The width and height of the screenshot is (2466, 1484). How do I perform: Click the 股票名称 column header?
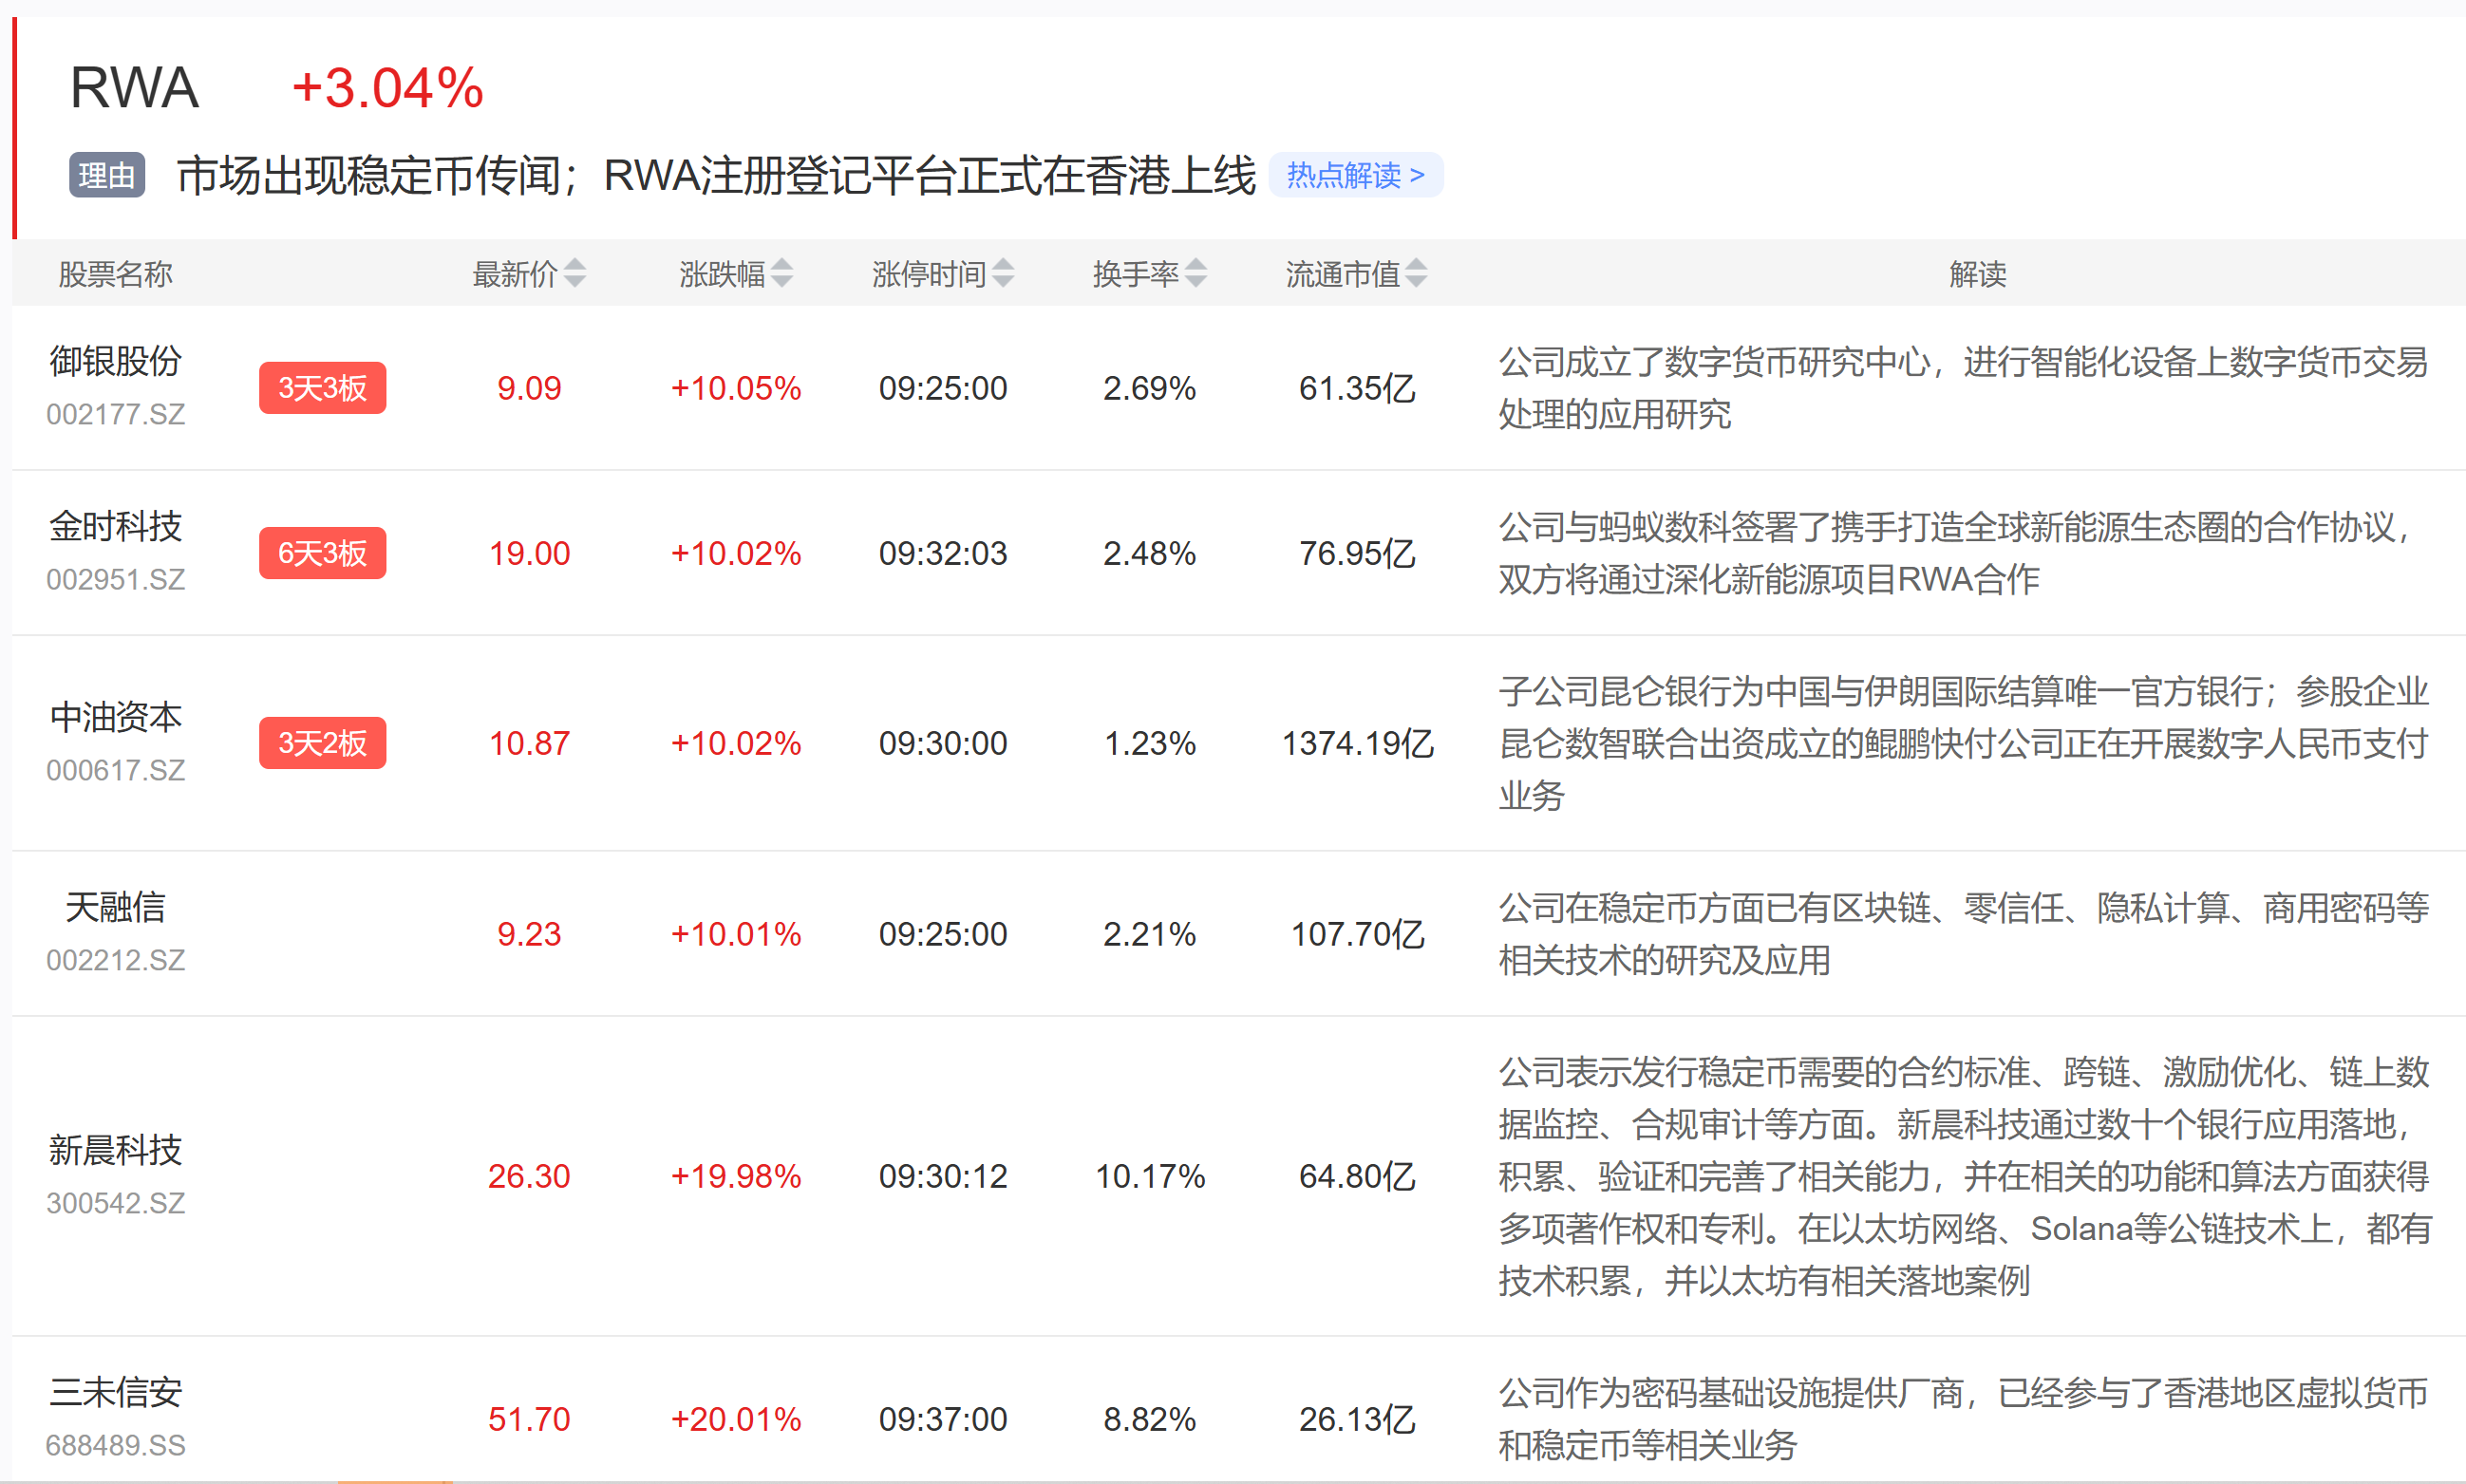coord(116,273)
